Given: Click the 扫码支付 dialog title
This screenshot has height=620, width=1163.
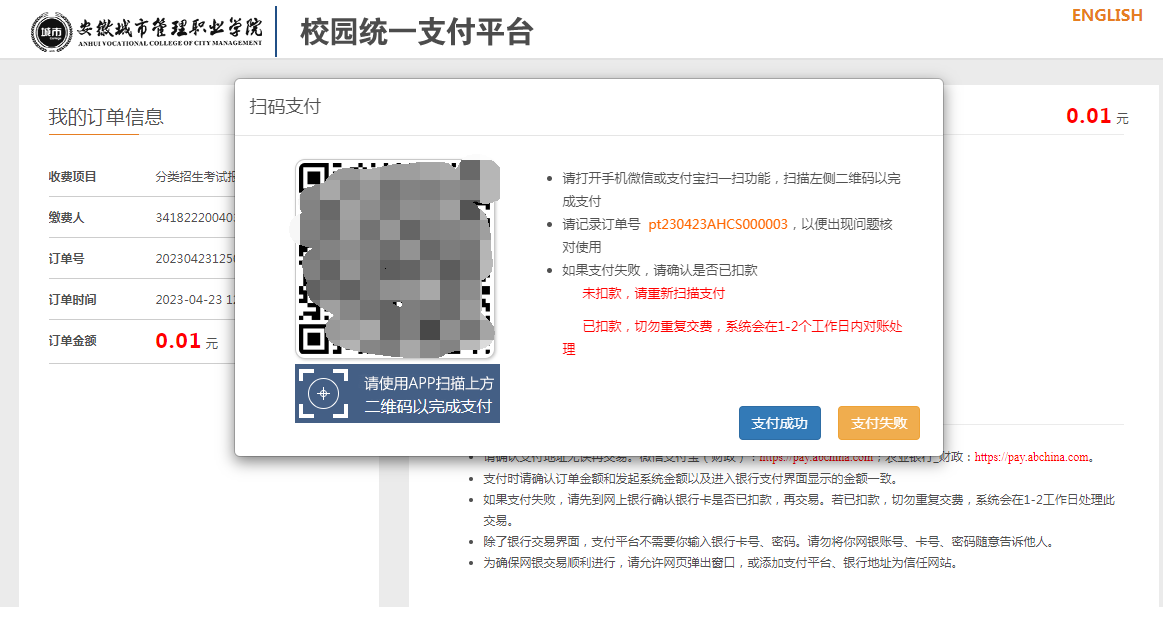Looking at the screenshot, I should coord(285,106).
